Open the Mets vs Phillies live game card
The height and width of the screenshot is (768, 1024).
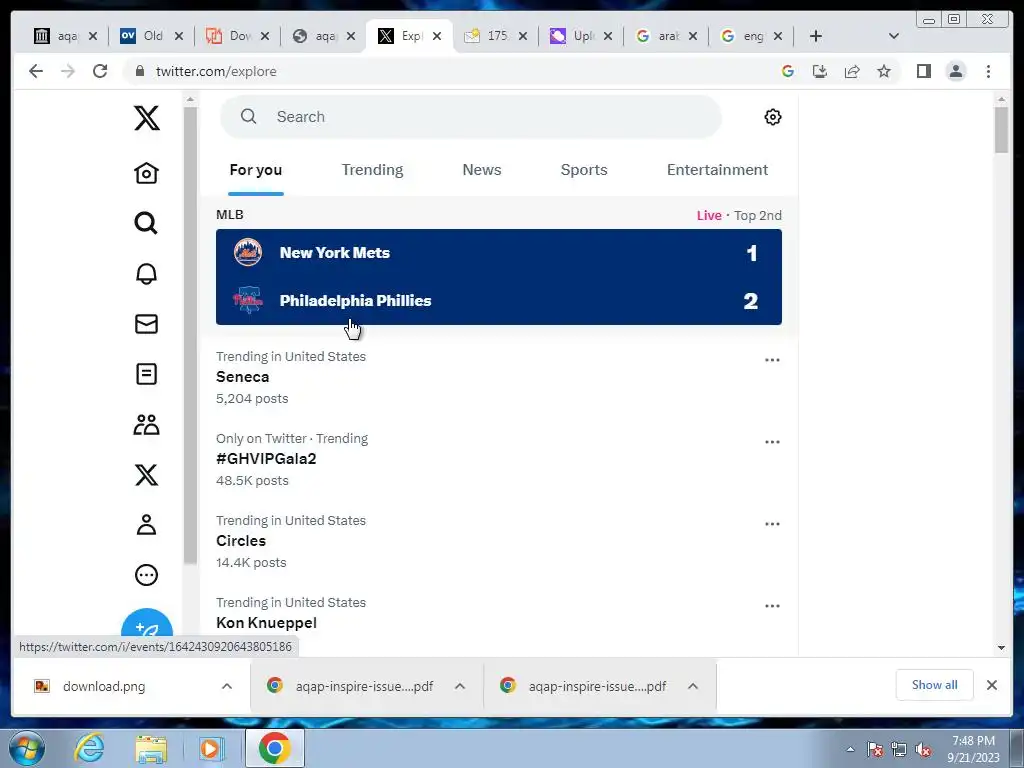(499, 277)
